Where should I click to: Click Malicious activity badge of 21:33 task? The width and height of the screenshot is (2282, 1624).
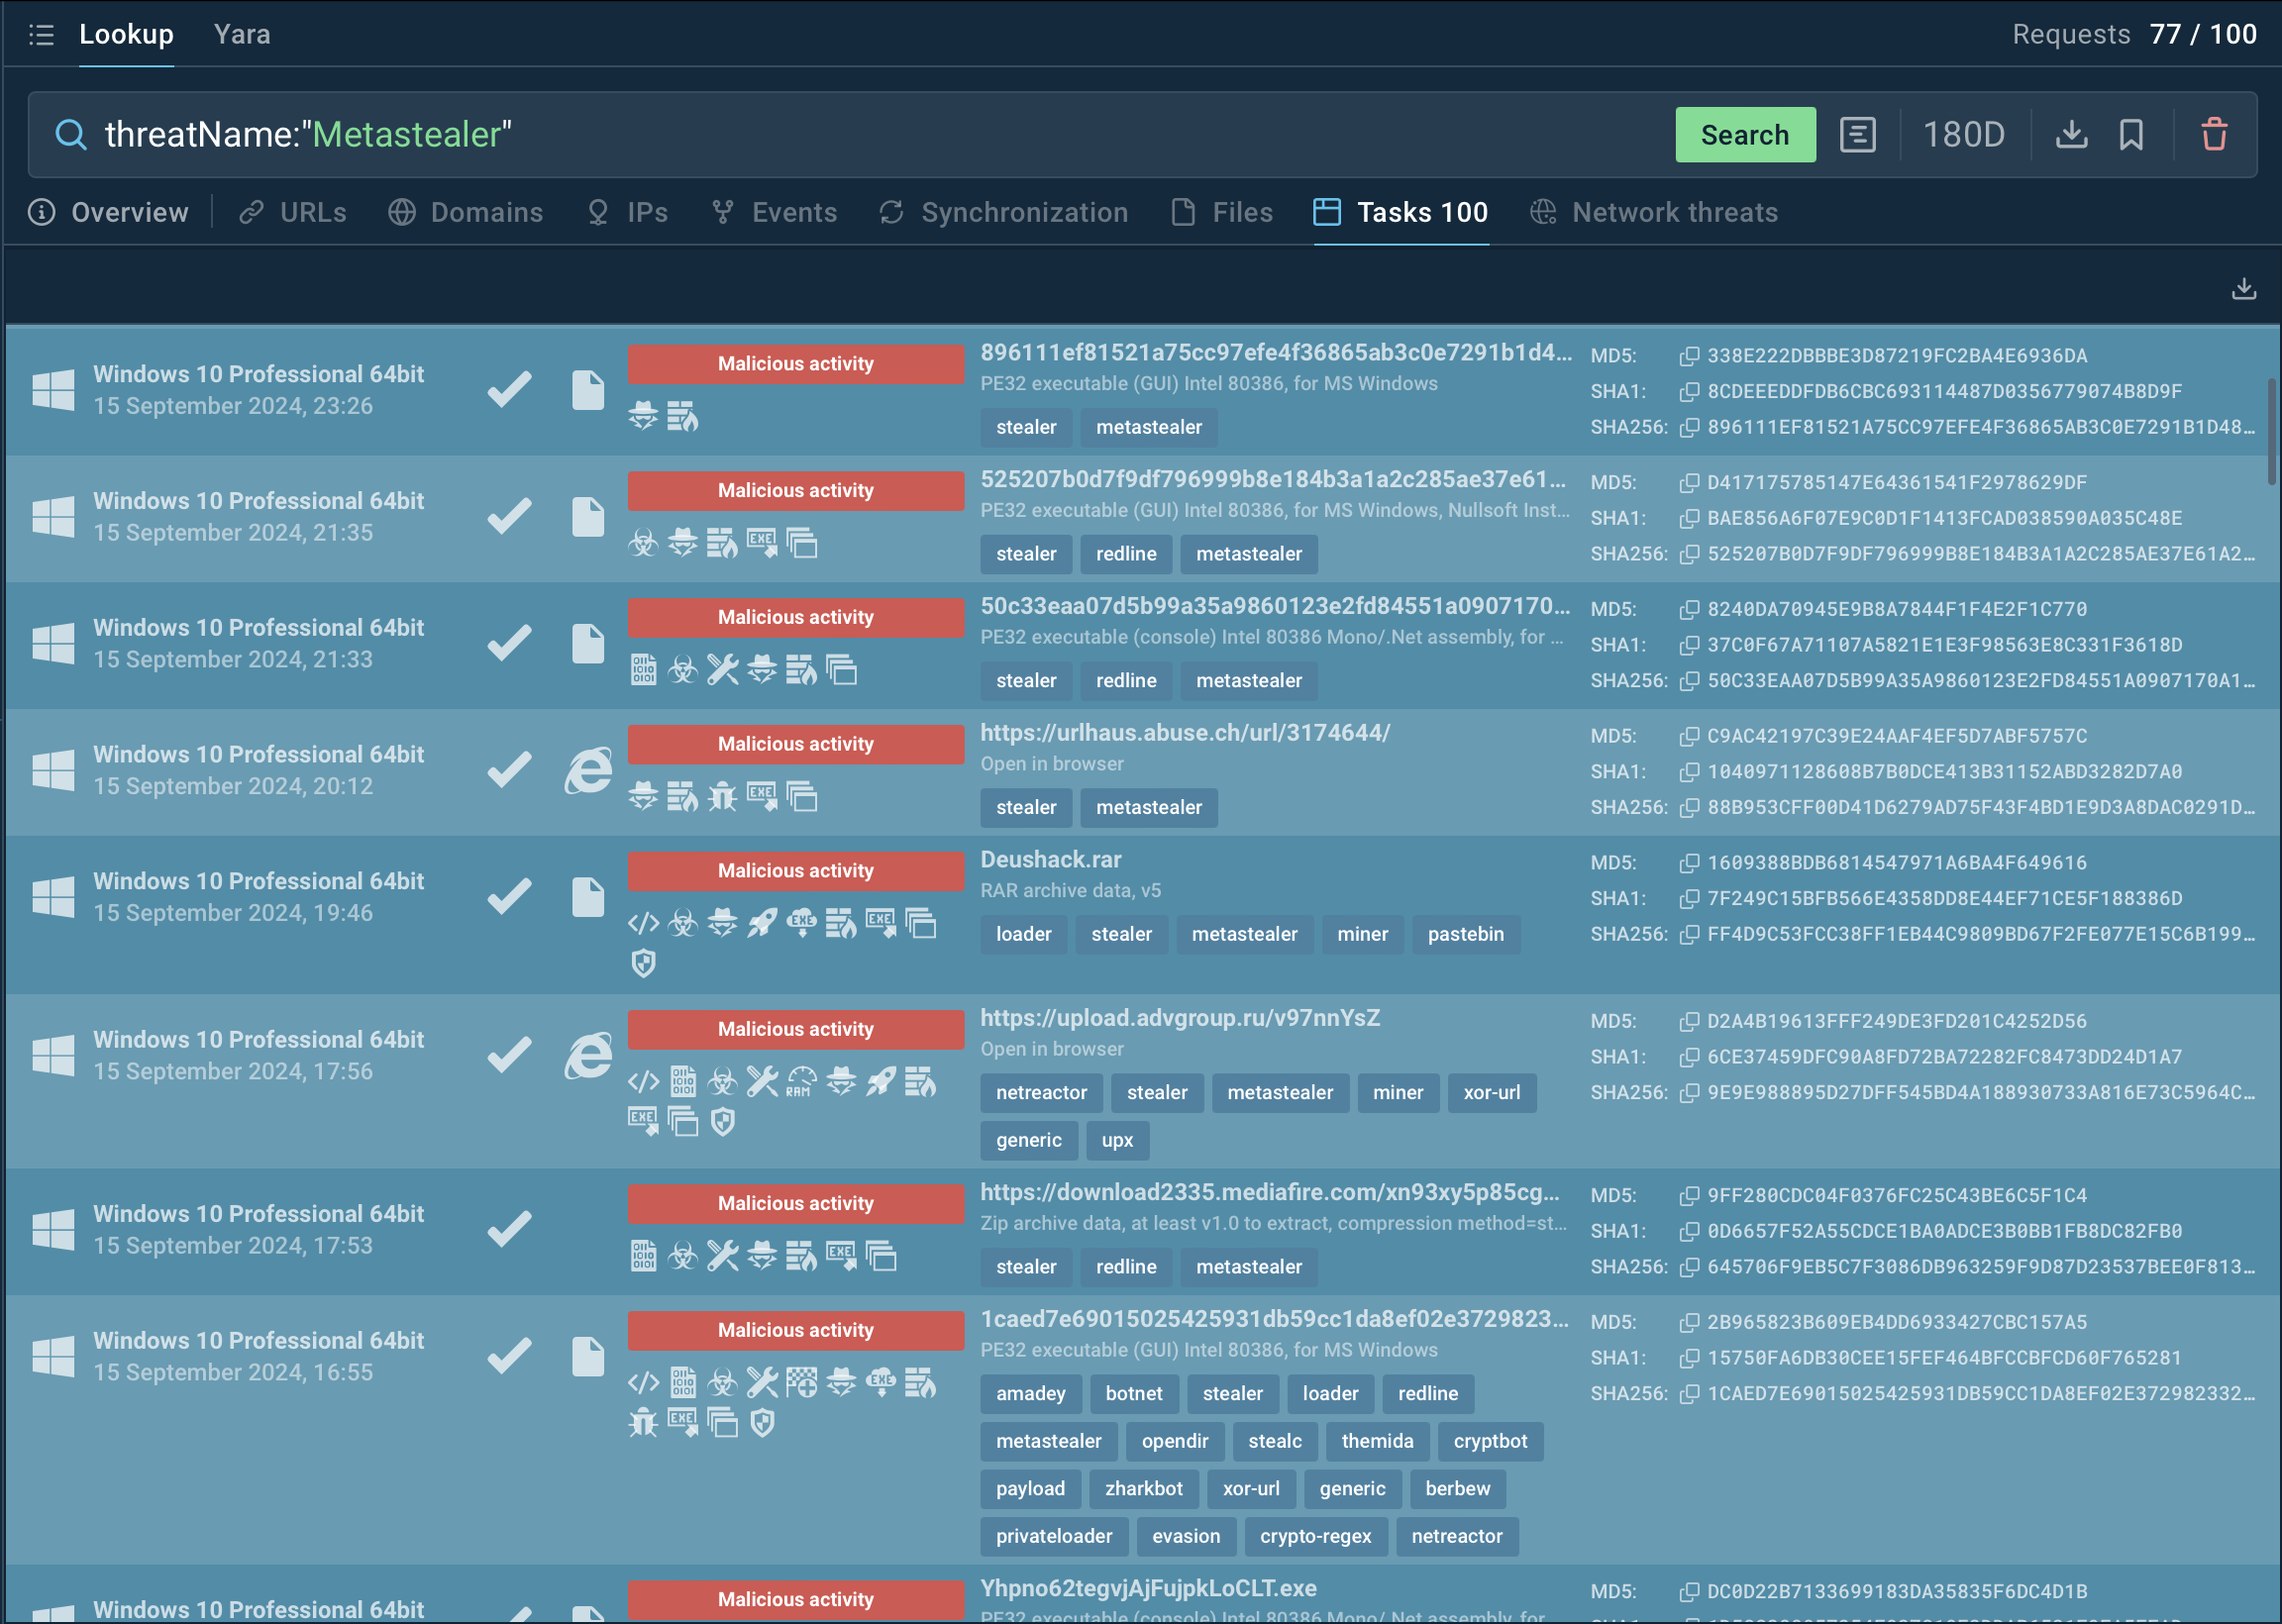(795, 617)
